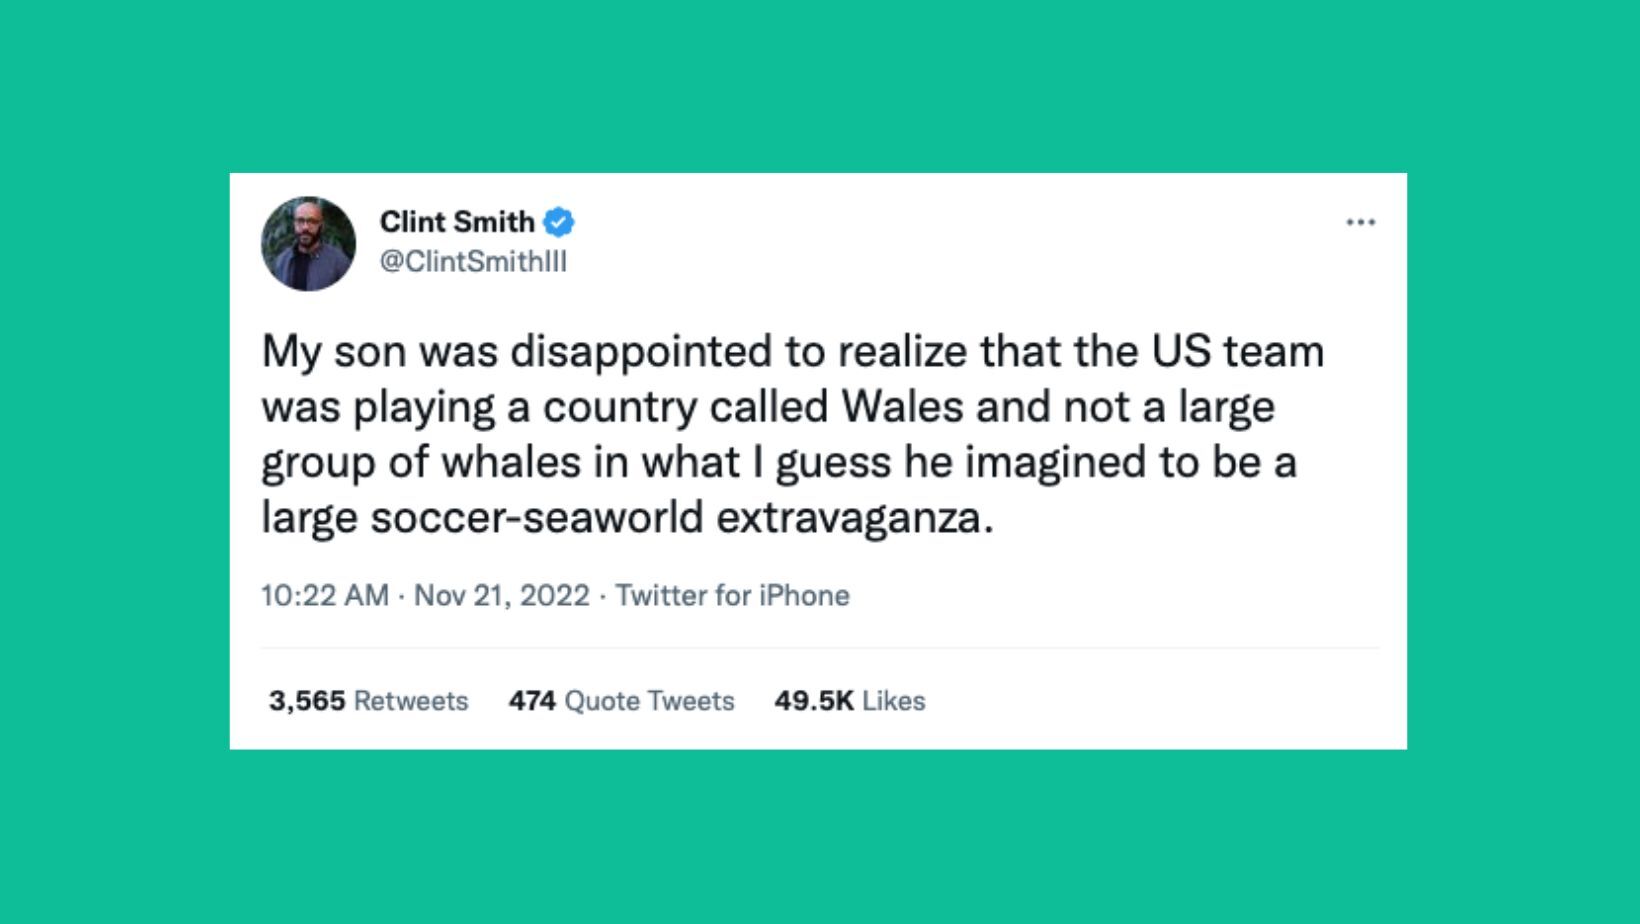Open the Twitter for iPhone source link
Image resolution: width=1640 pixels, height=924 pixels.
pyautogui.click(x=732, y=595)
